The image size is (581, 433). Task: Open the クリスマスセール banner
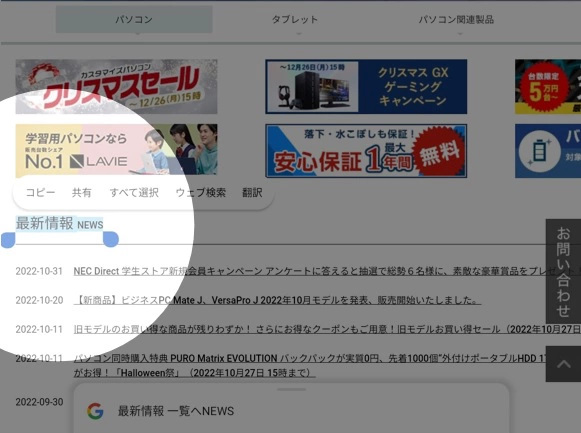click(116, 86)
